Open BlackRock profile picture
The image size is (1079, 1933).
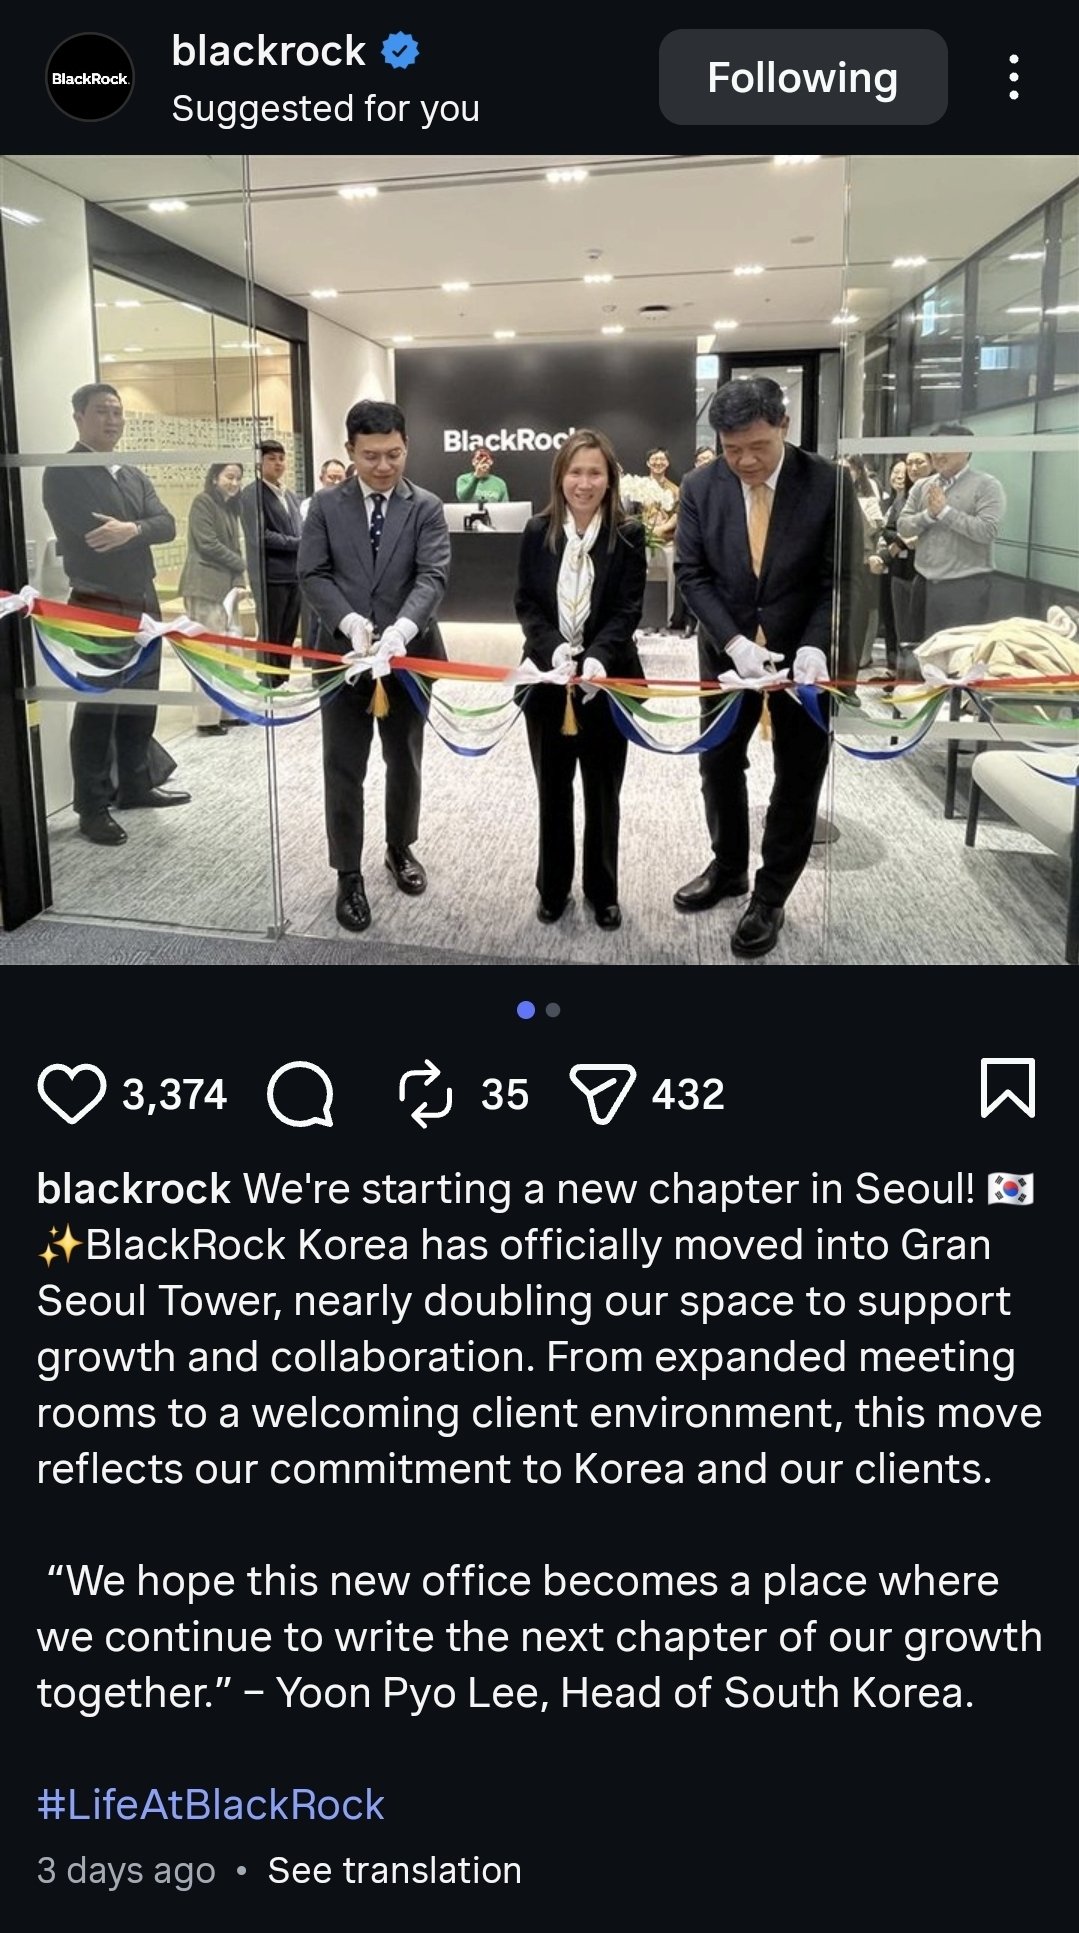pyautogui.click(x=90, y=77)
